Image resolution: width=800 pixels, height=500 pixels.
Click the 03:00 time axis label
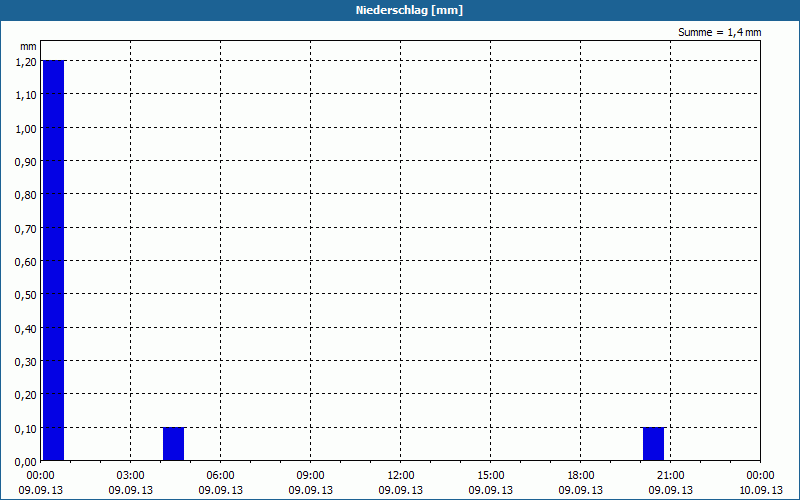pos(131,476)
